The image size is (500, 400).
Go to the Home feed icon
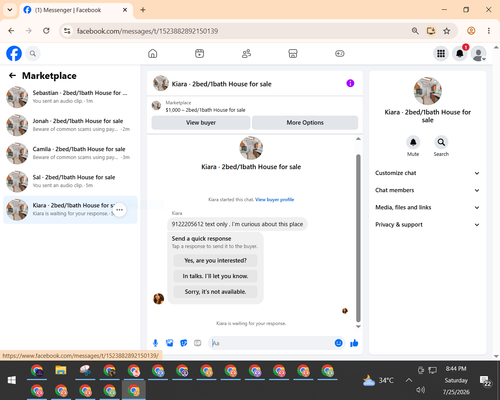tap(153, 53)
